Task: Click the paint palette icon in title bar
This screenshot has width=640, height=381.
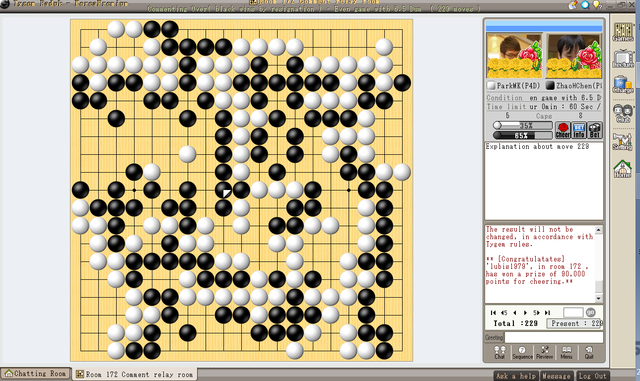Action: pos(573,5)
